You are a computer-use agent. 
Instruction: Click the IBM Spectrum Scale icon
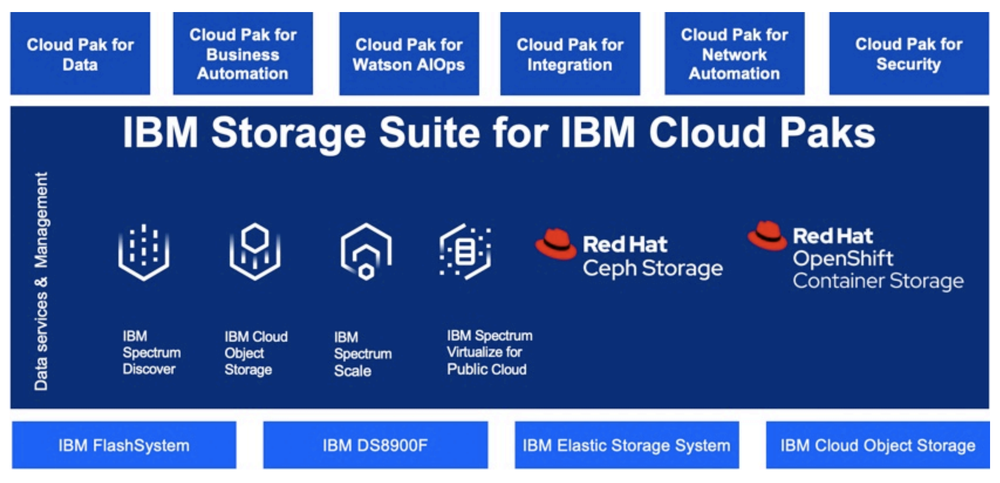click(x=366, y=252)
